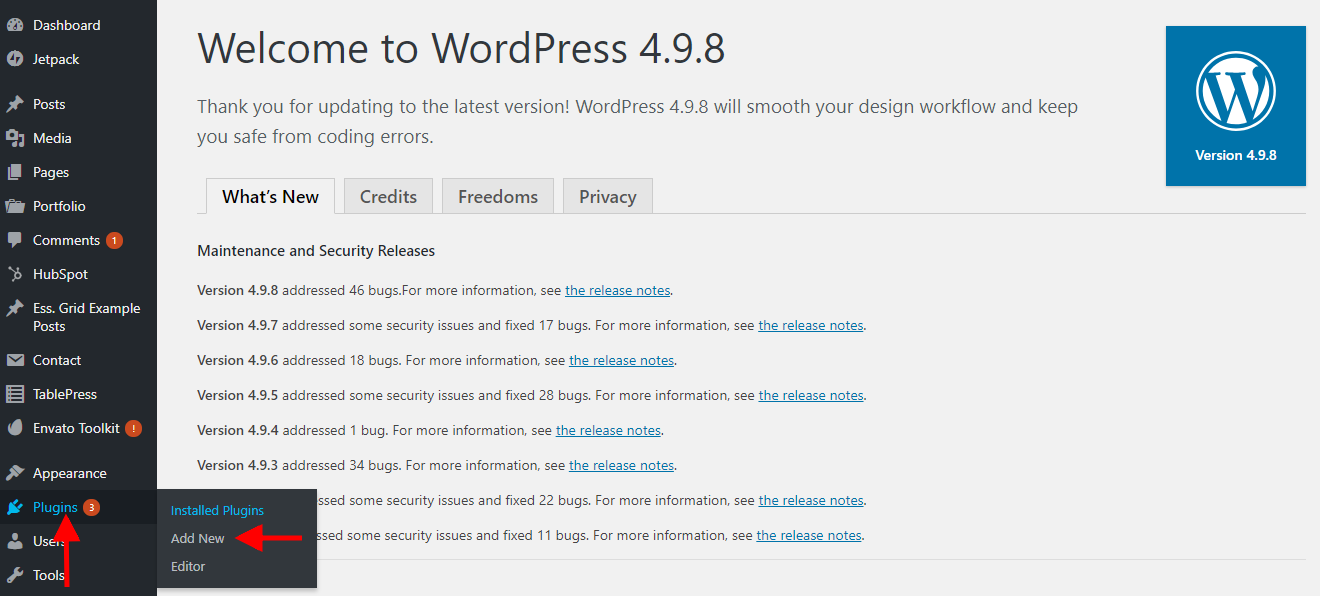The image size is (1320, 596).
Task: Click the Plugins plug icon
Action: 15,507
